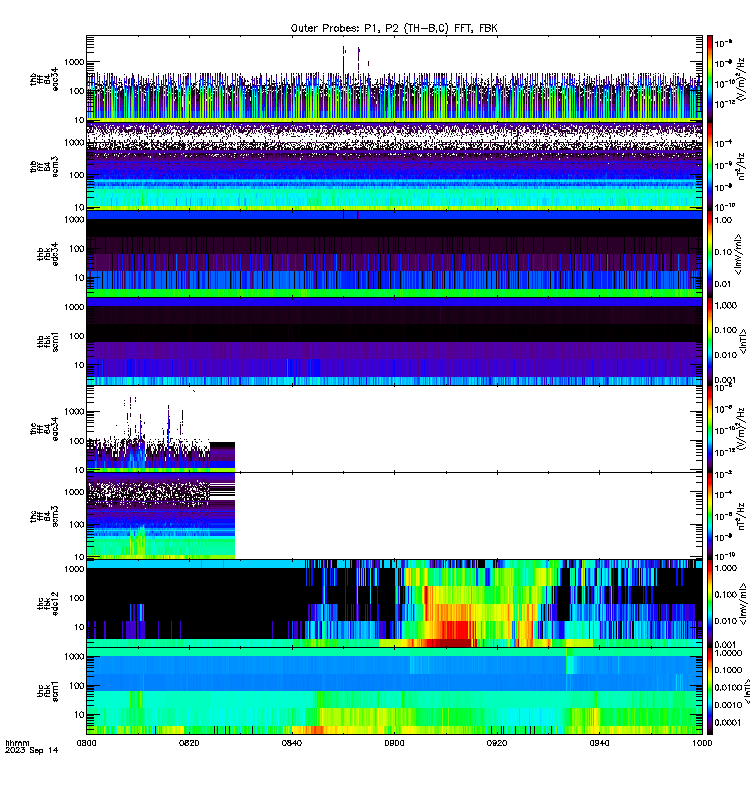Click the '0.10' tick on thb fbk edc34 color bar

click(x=723, y=252)
